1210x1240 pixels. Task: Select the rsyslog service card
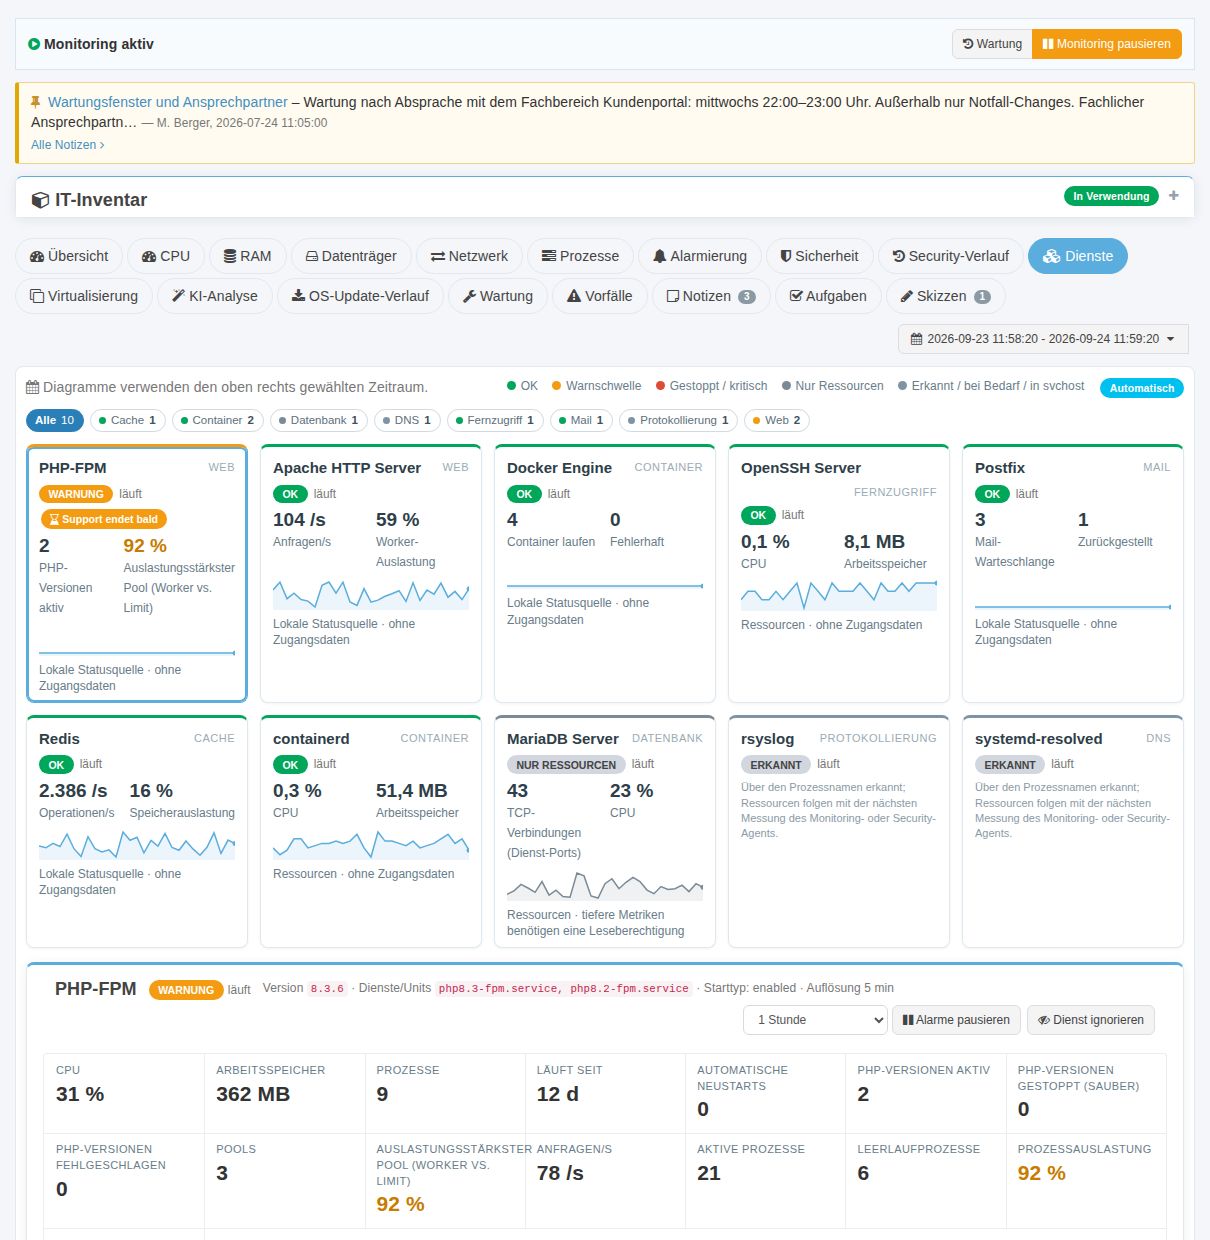click(x=839, y=831)
